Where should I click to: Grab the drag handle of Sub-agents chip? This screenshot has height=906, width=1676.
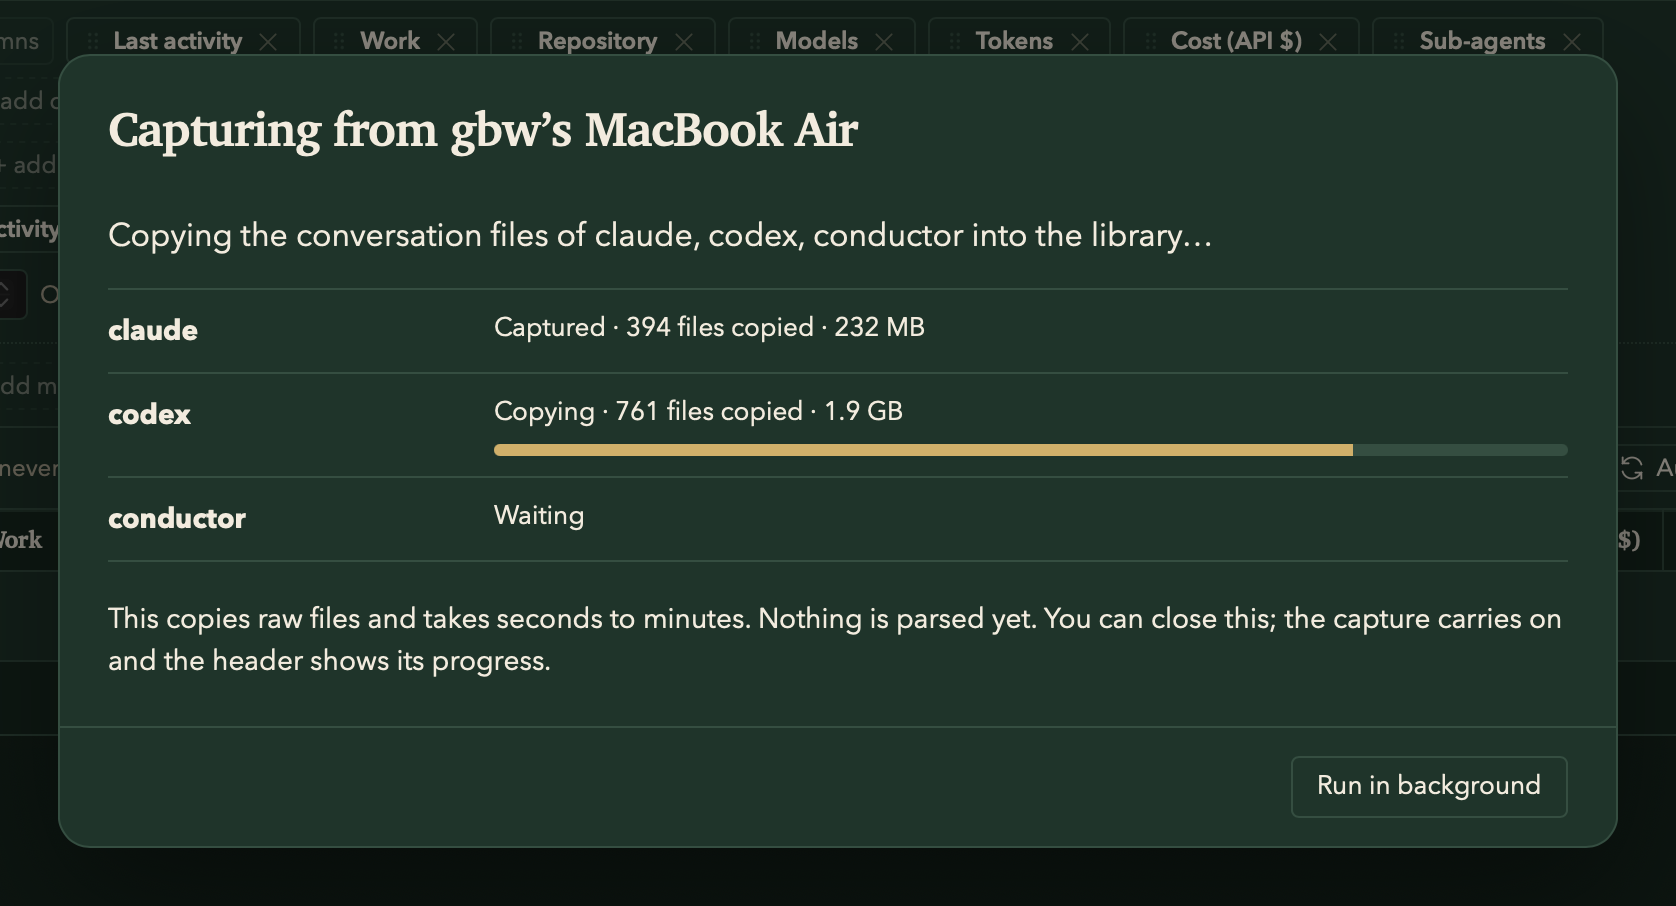(1399, 41)
